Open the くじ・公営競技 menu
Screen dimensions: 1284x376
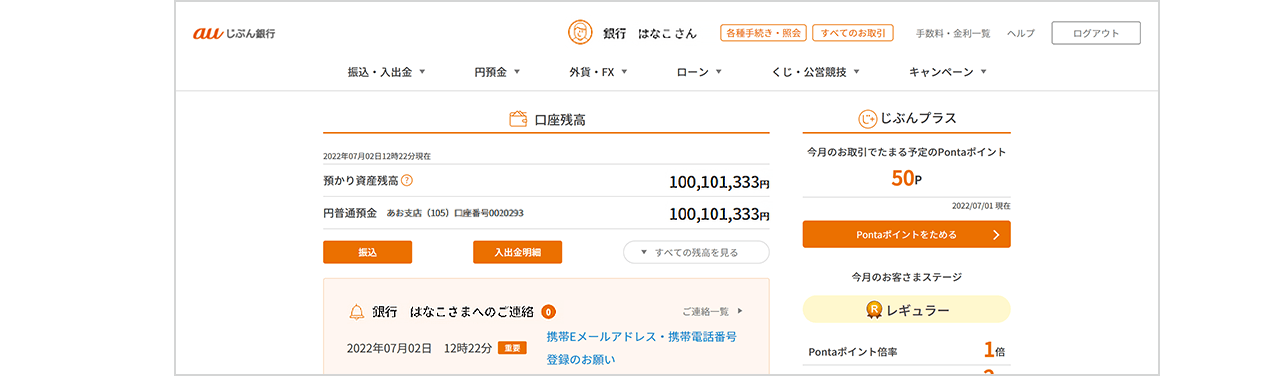tap(816, 72)
